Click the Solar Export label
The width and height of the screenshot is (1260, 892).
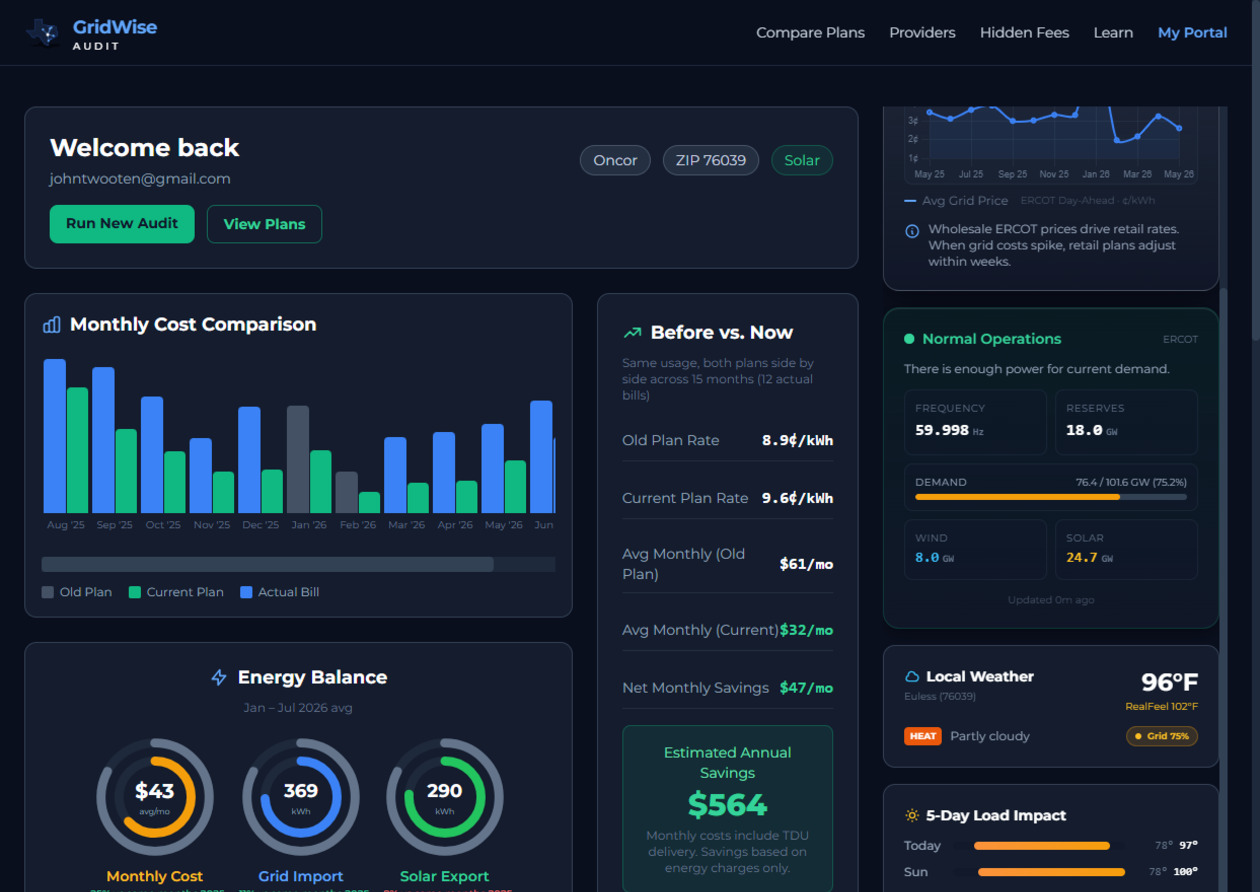(445, 876)
